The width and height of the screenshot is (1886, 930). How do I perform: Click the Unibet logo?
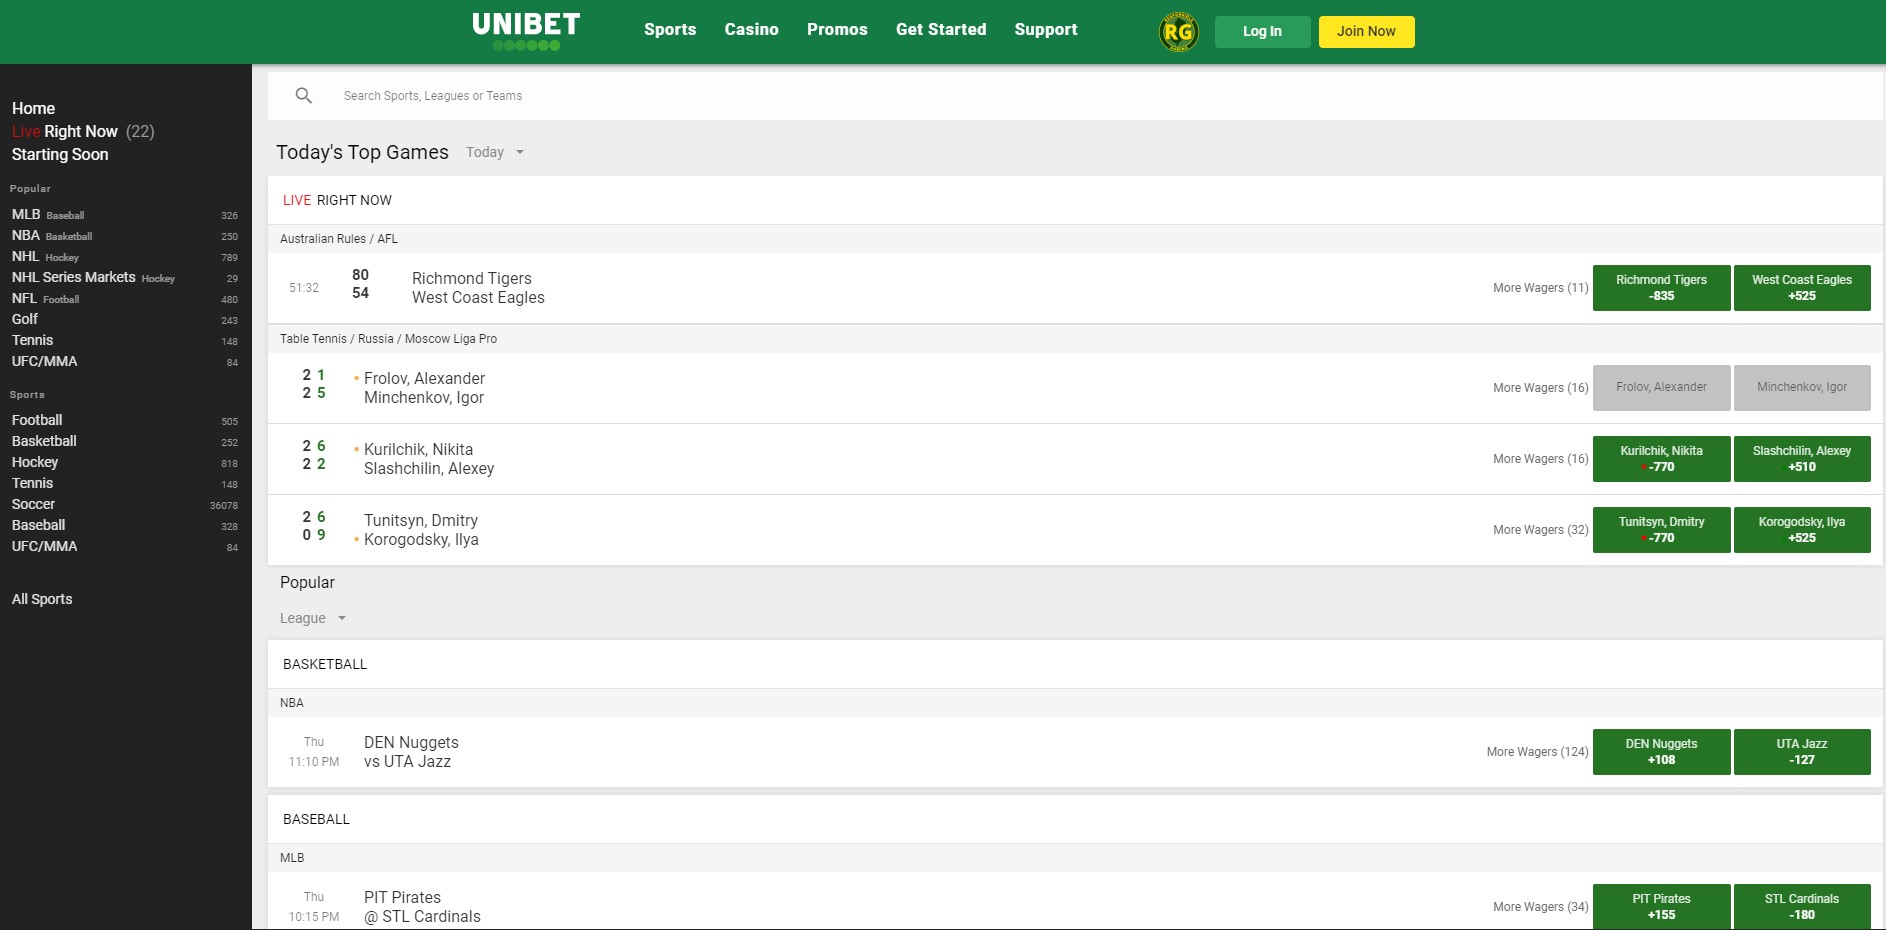[x=526, y=31]
